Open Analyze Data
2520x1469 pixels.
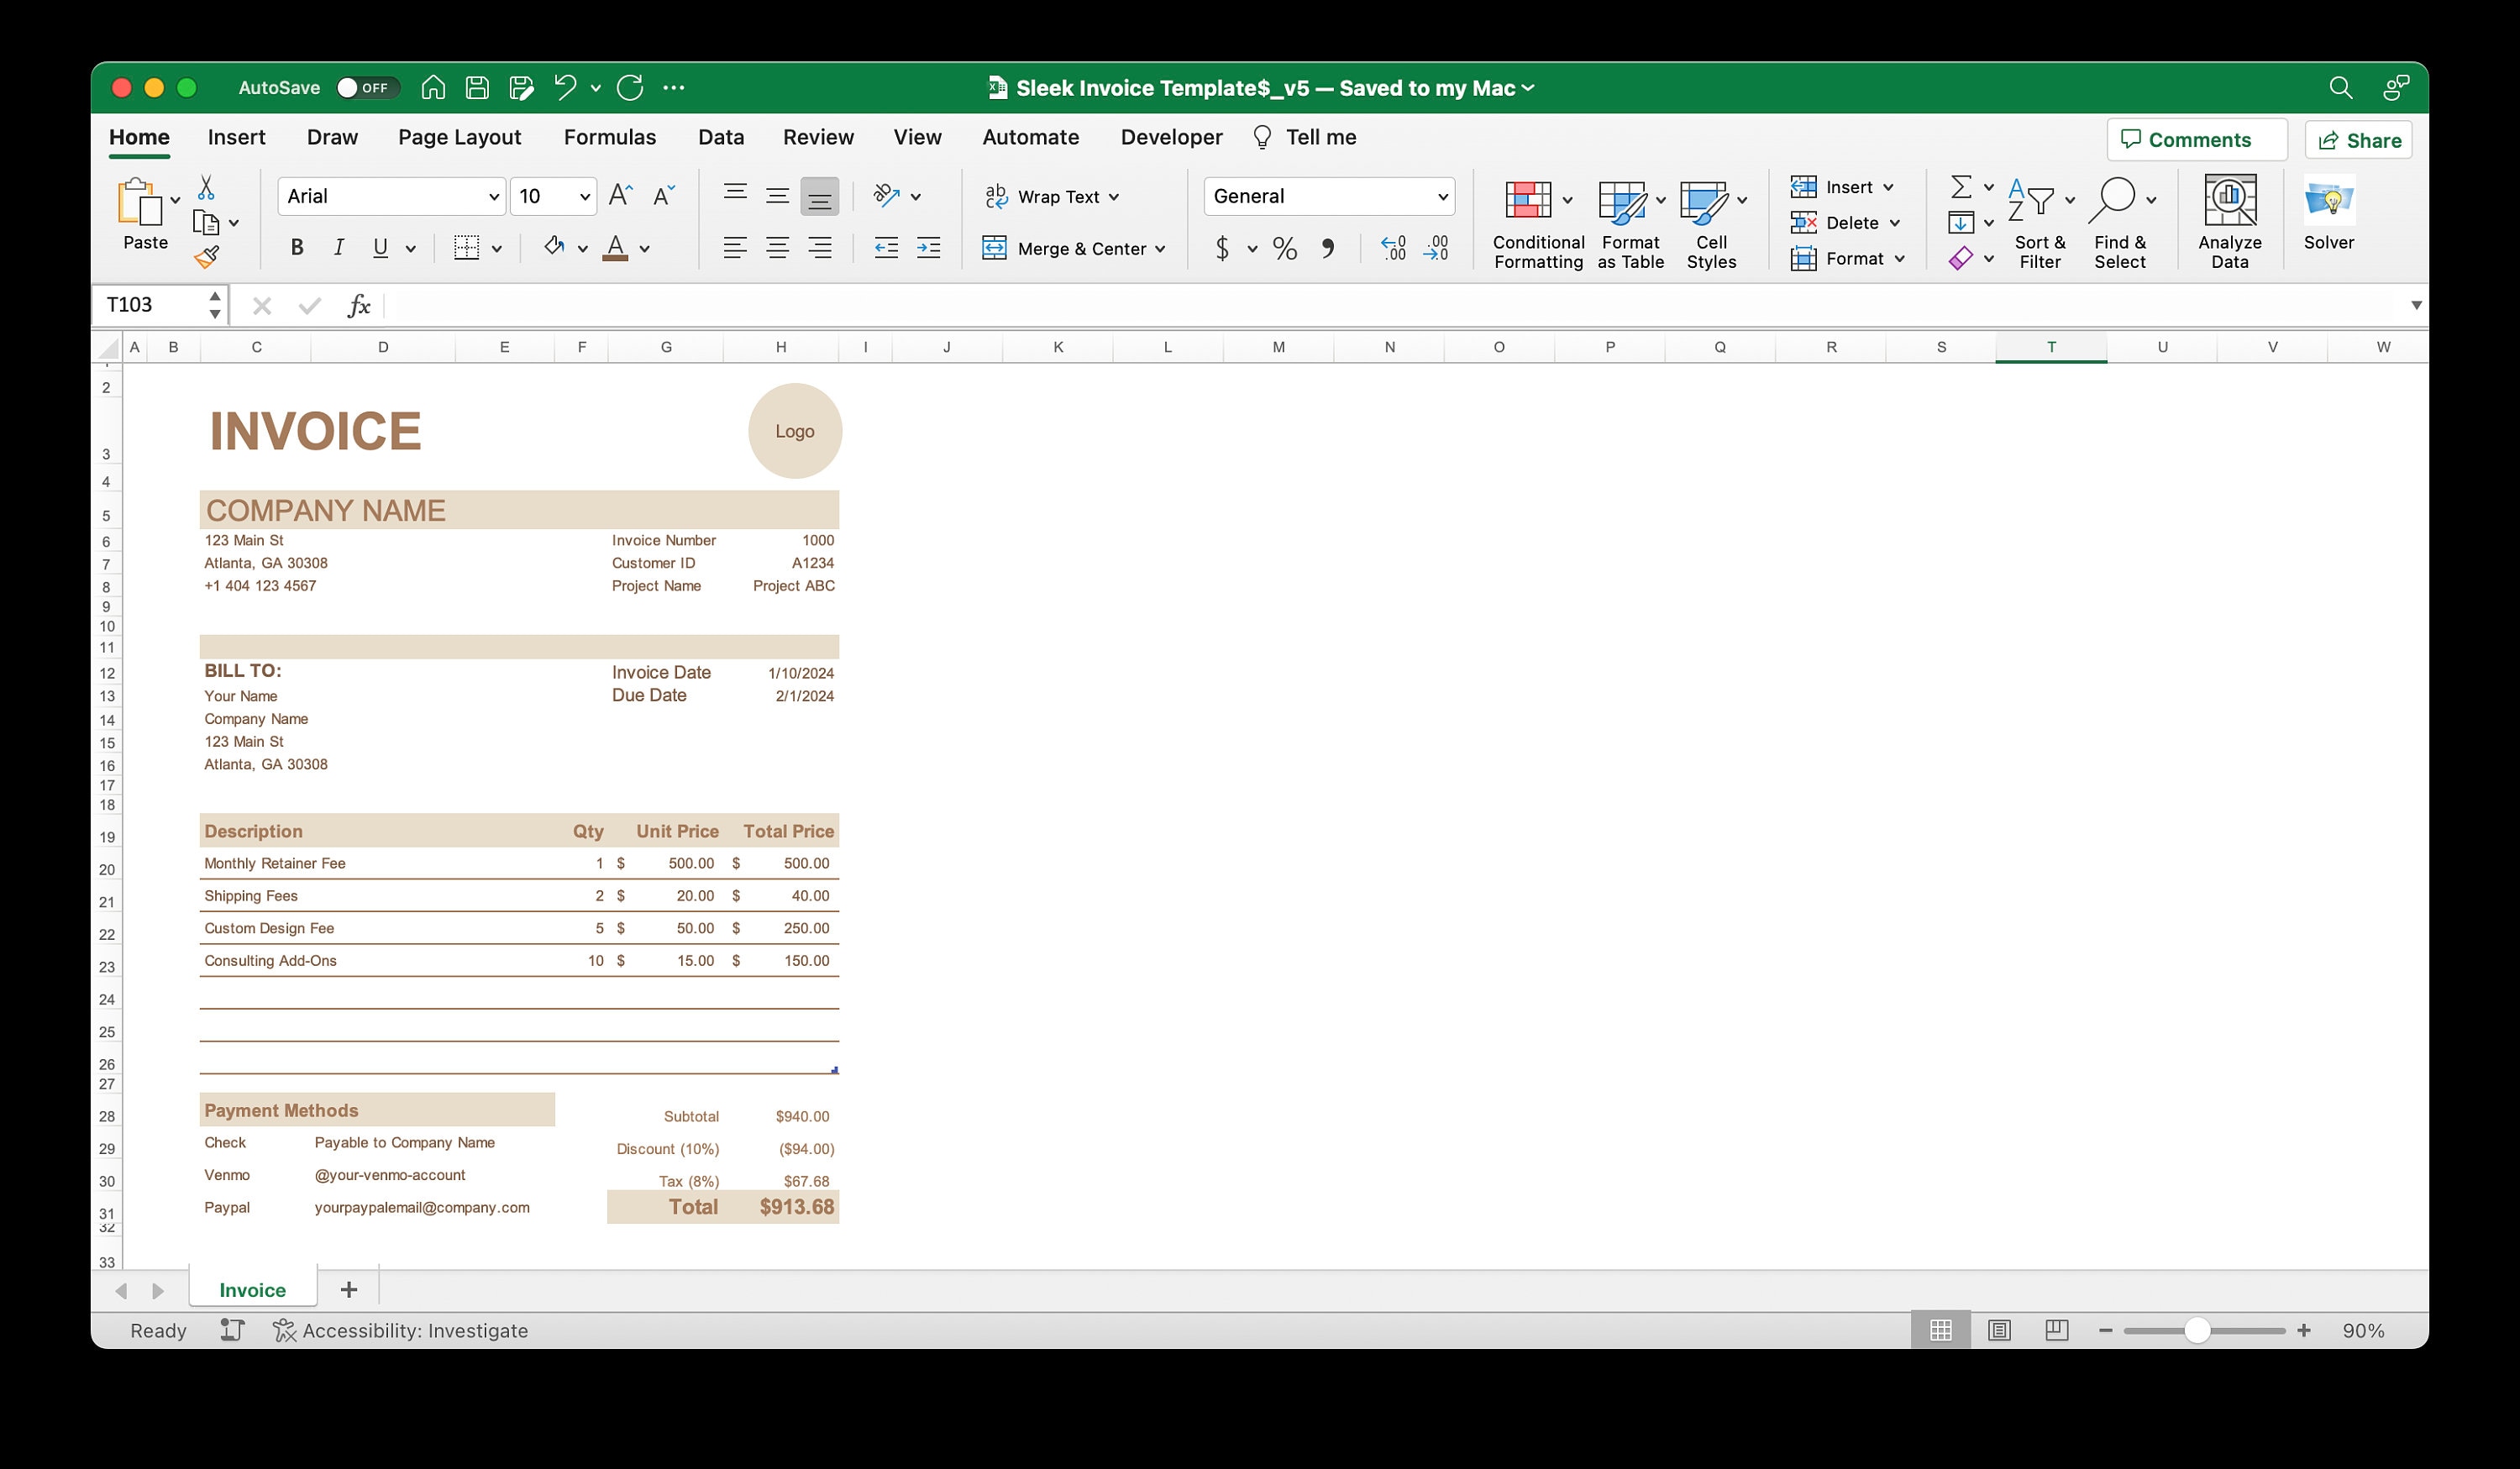pyautogui.click(x=2230, y=222)
